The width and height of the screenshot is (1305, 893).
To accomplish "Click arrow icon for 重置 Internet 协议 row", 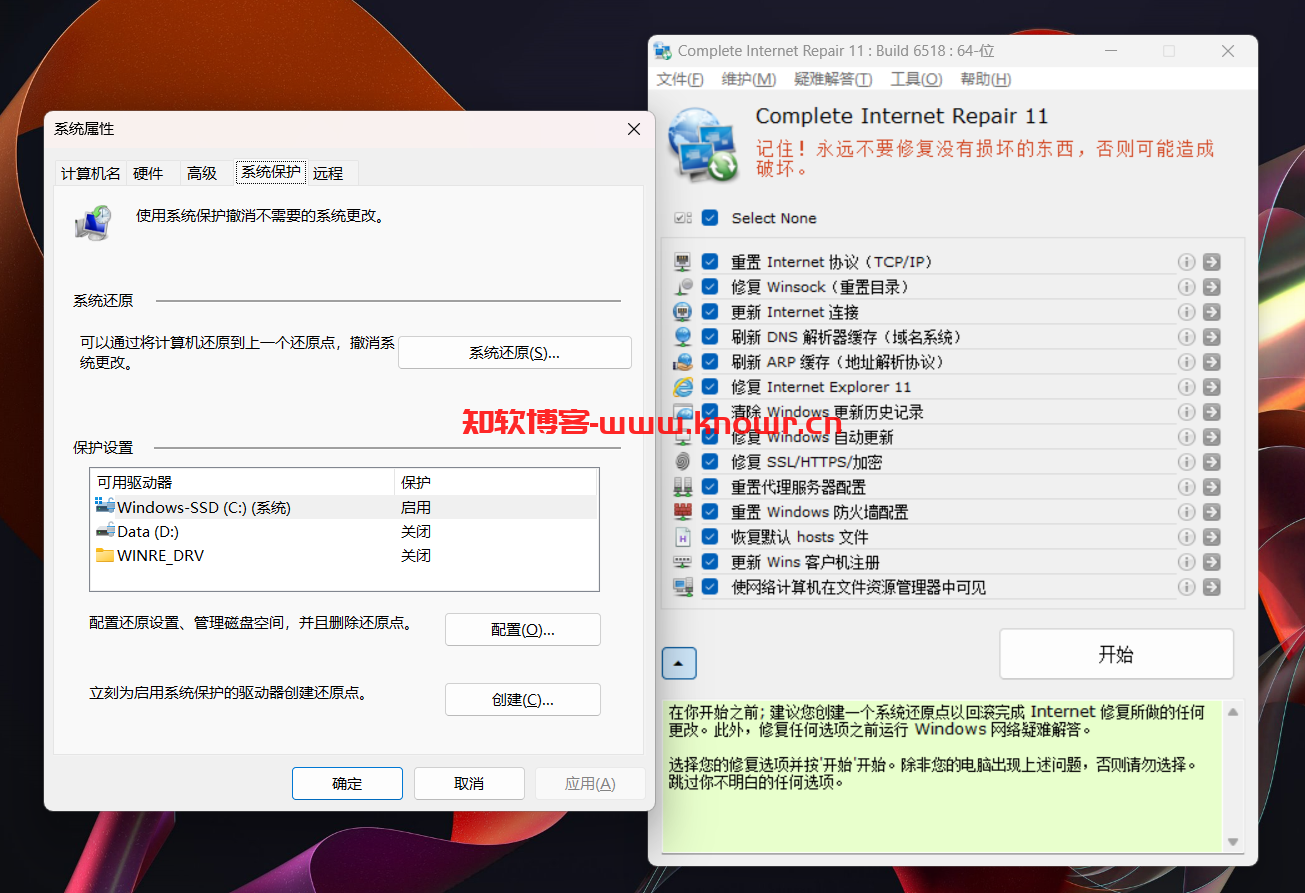I will click(x=1211, y=262).
